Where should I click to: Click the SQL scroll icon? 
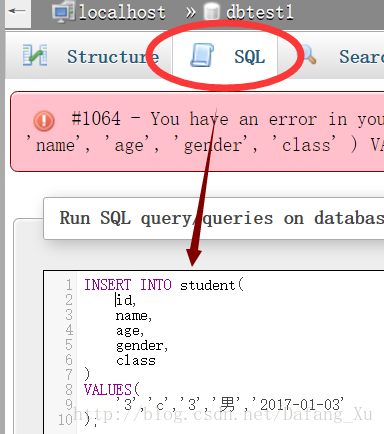tap(202, 55)
